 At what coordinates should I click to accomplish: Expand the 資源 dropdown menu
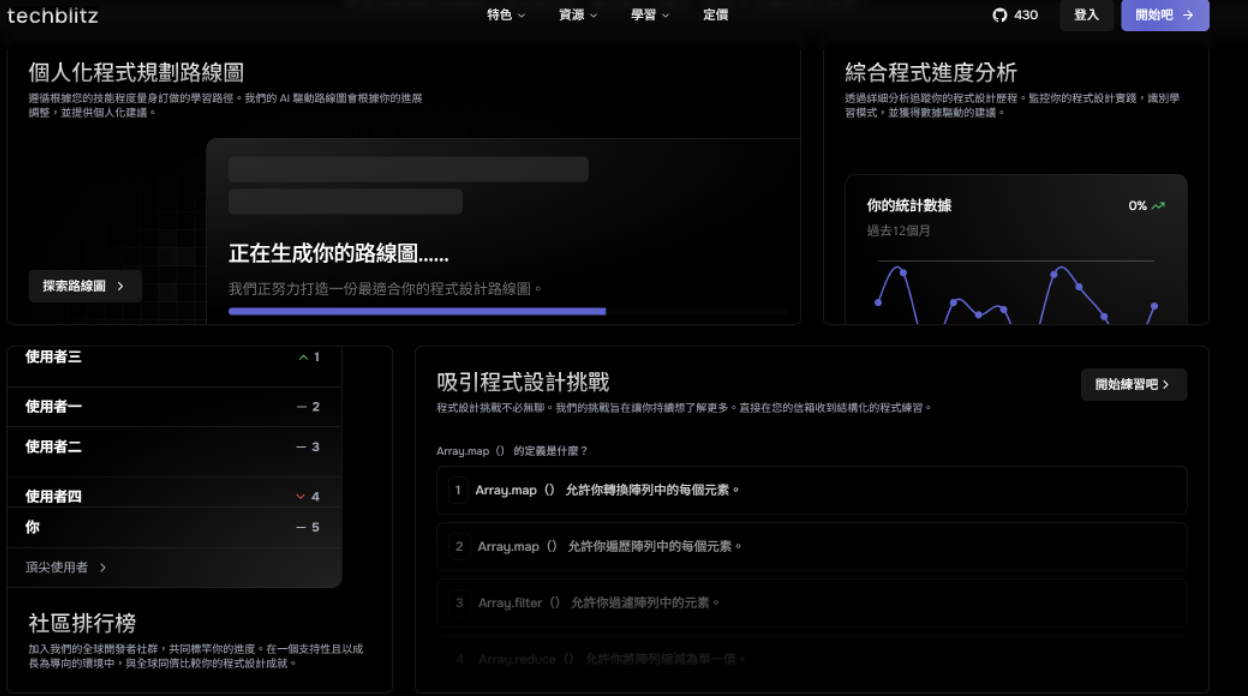pyautogui.click(x=578, y=15)
